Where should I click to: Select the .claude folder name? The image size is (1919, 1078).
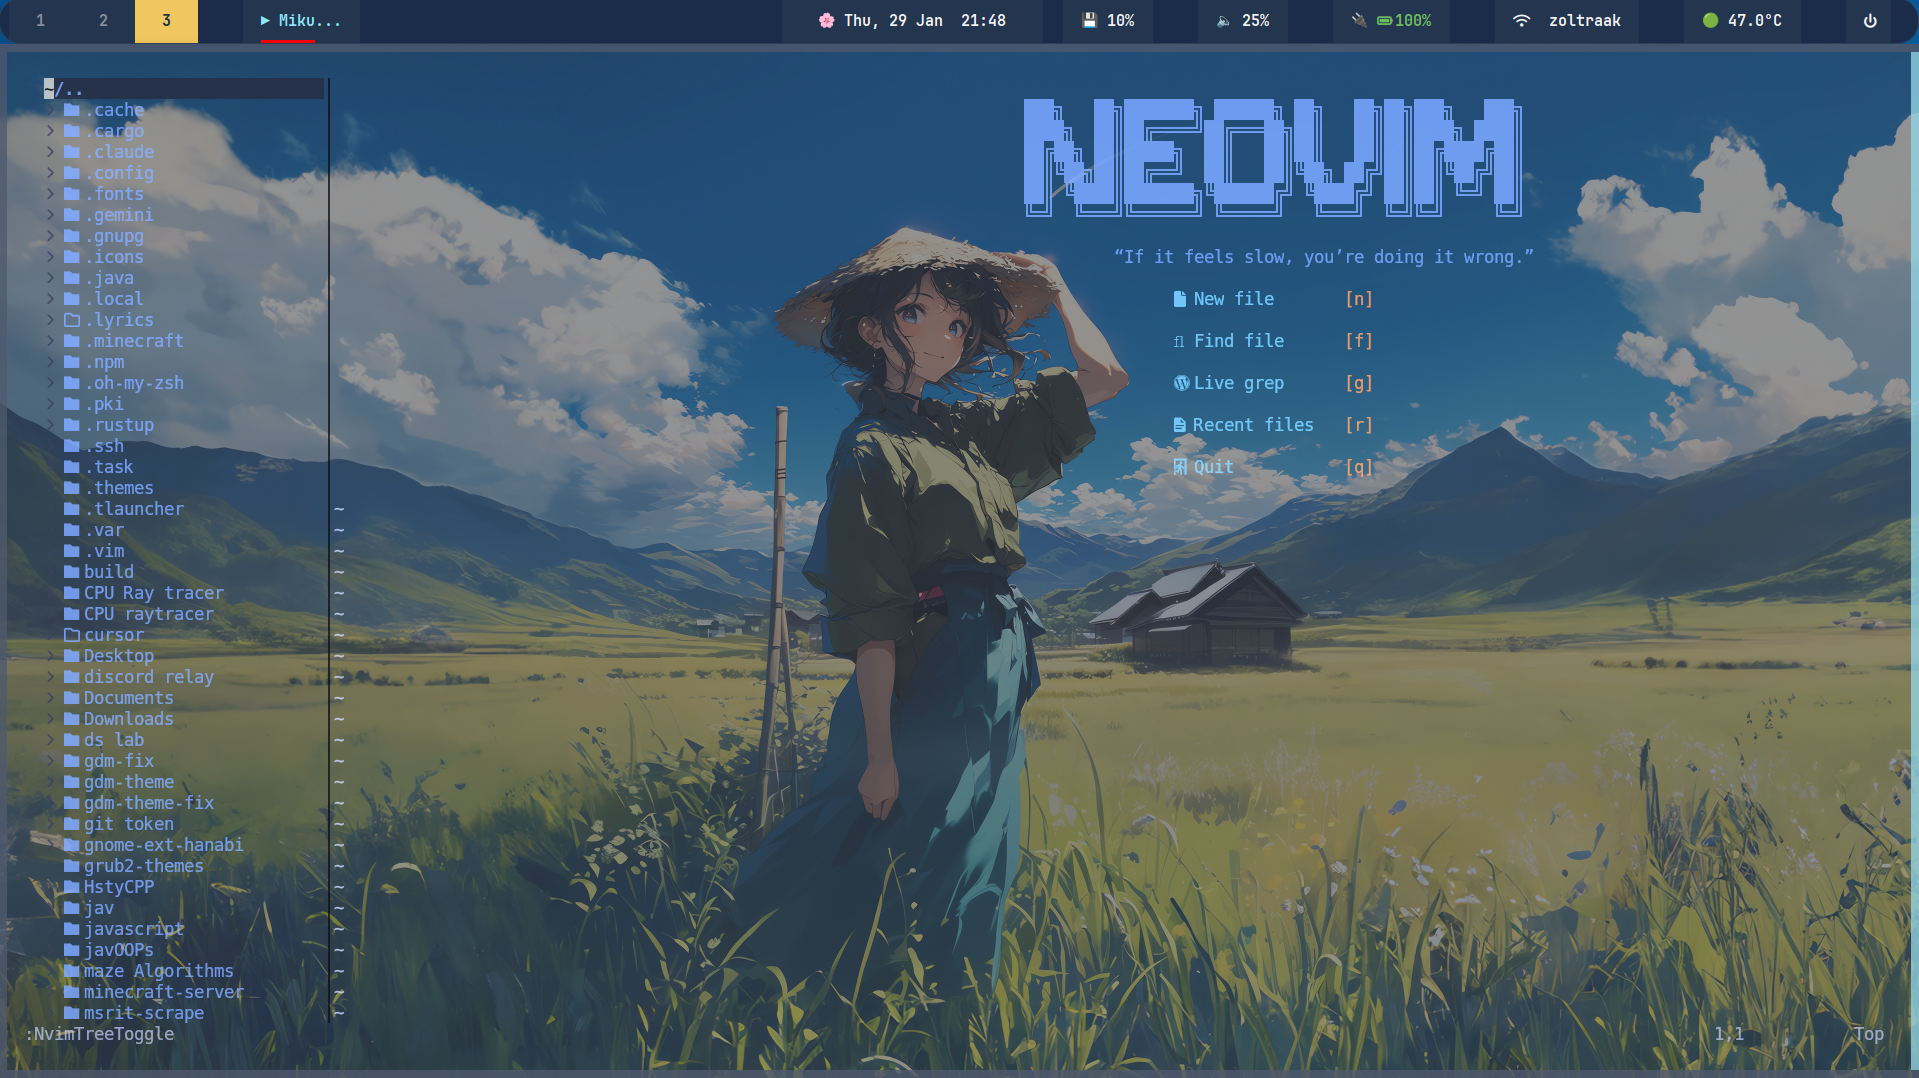pos(119,152)
